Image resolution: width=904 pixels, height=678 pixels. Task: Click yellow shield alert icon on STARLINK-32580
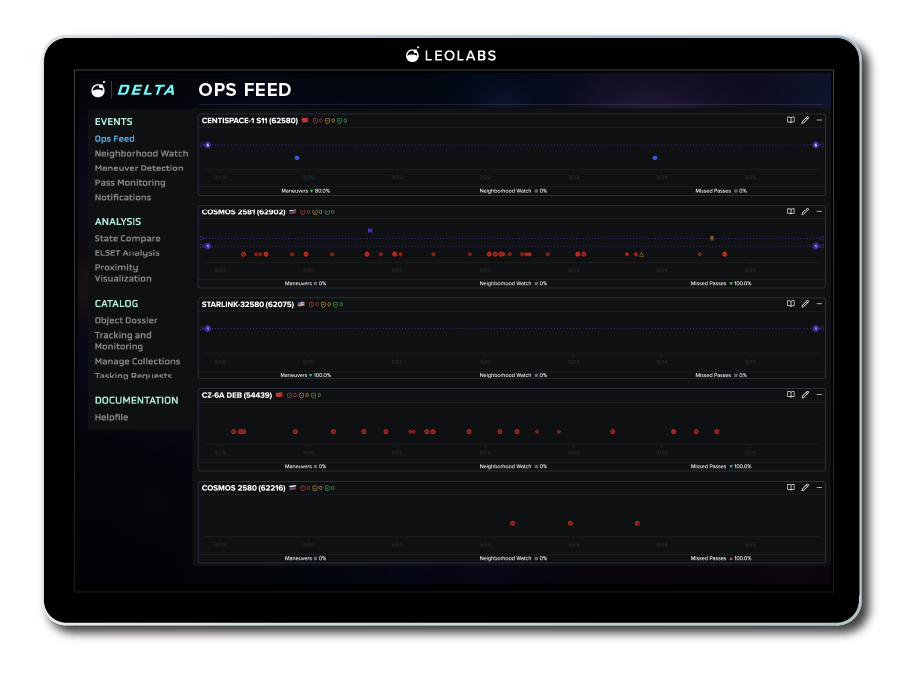[323, 304]
